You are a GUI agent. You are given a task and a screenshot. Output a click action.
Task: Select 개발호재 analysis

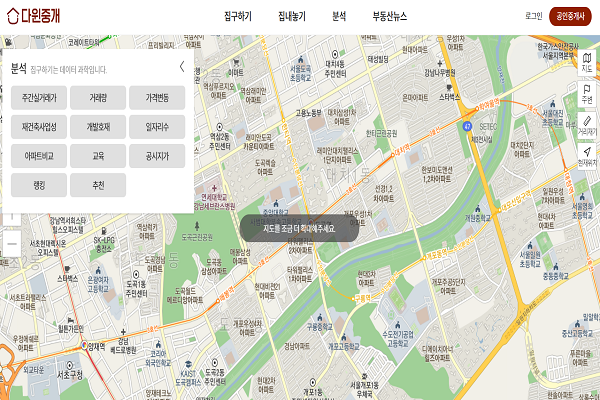(98, 127)
